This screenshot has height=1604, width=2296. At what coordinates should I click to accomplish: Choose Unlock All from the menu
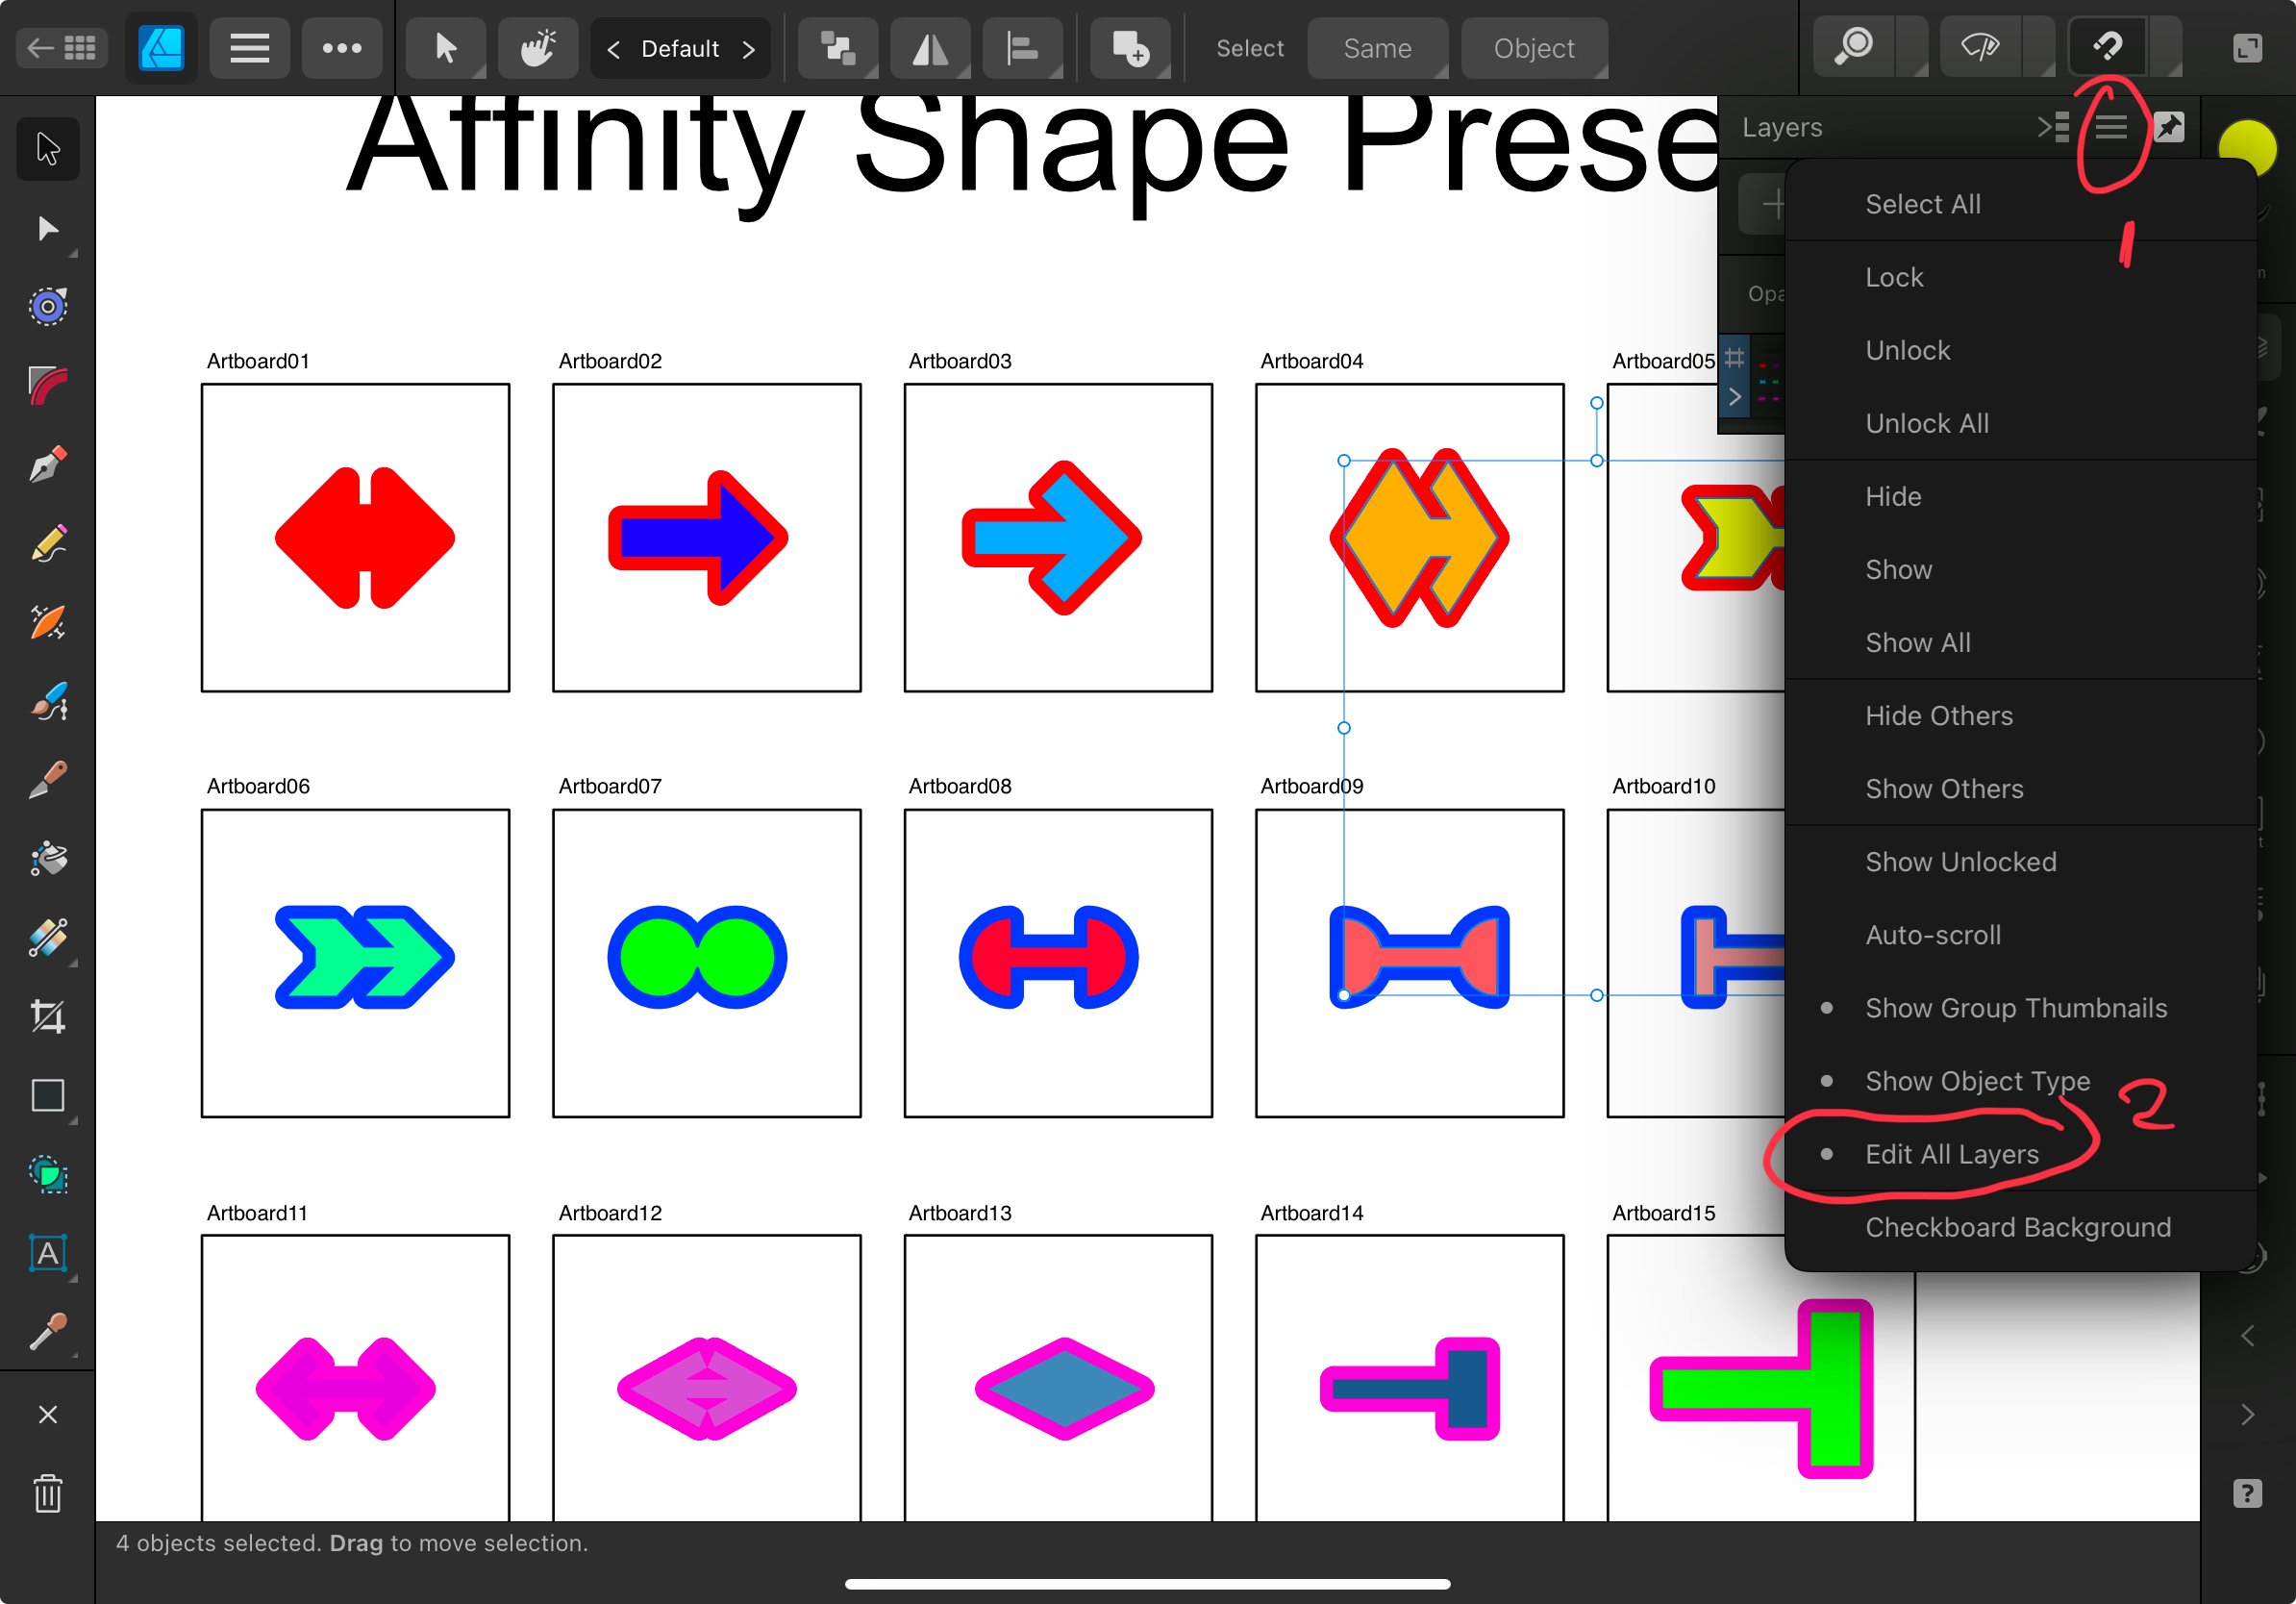(x=1926, y=423)
